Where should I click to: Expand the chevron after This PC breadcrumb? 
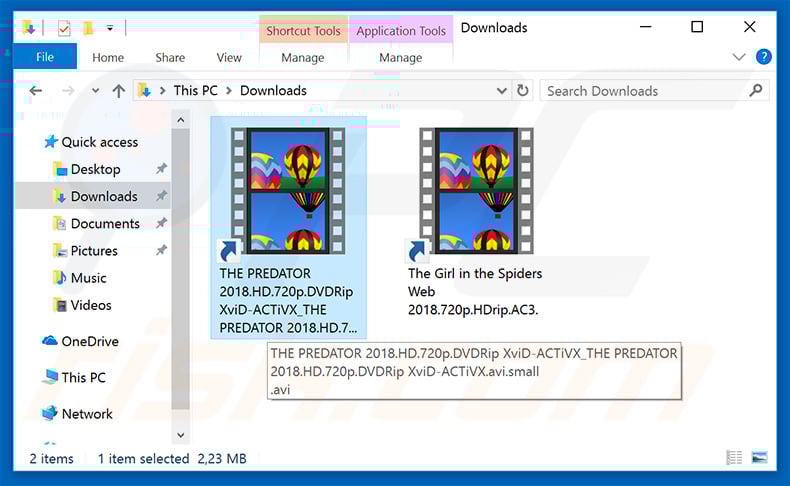pyautogui.click(x=229, y=91)
